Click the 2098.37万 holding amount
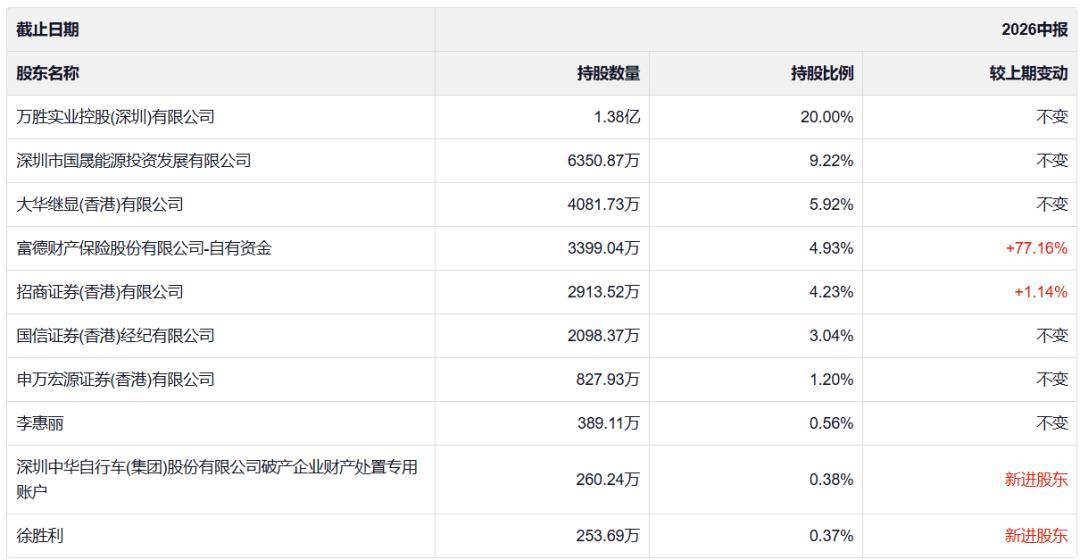The width and height of the screenshot is (1080, 560). (x=603, y=335)
